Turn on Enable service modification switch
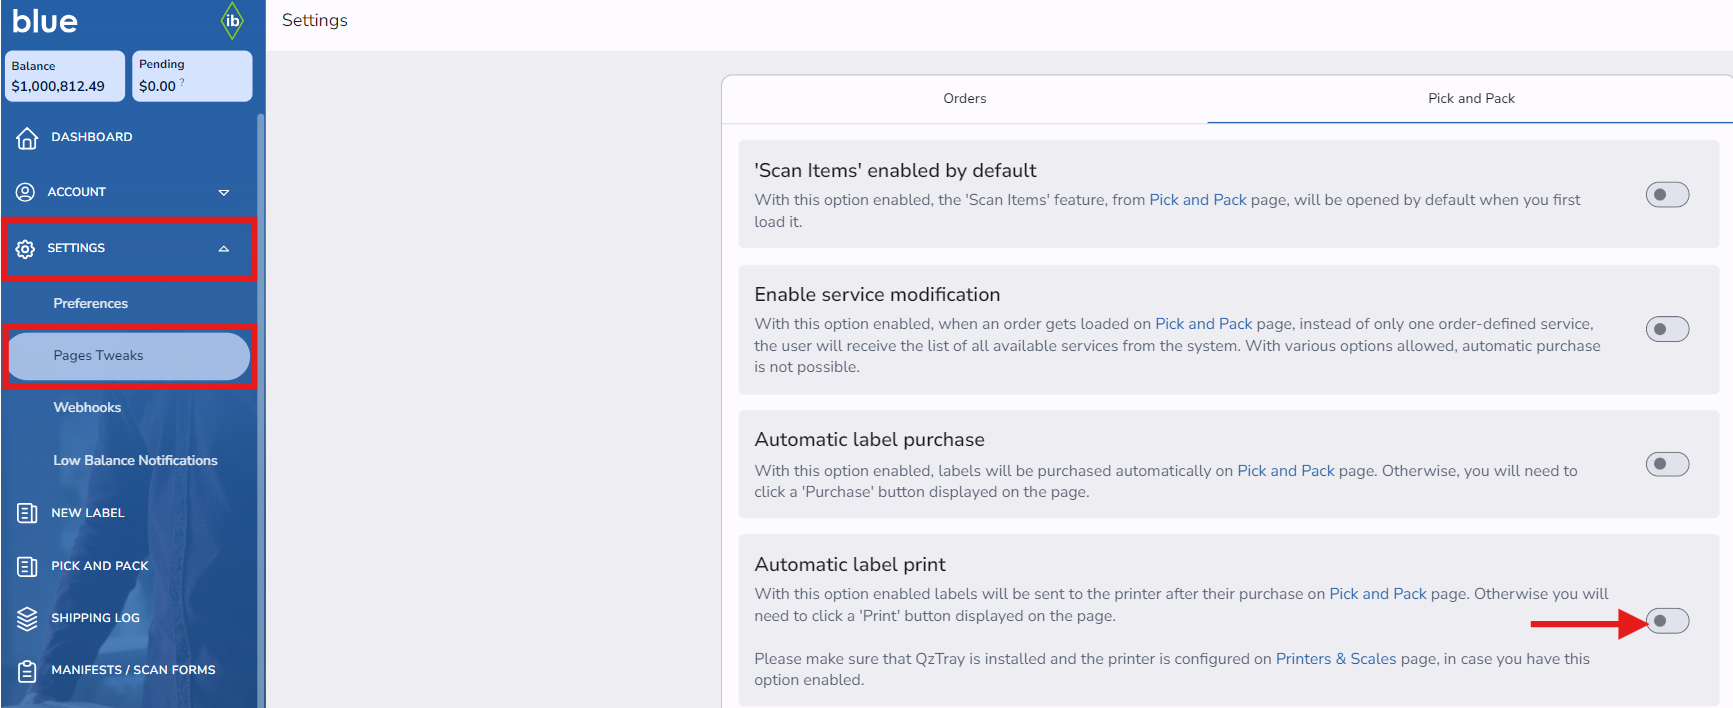The image size is (1733, 708). click(1667, 329)
